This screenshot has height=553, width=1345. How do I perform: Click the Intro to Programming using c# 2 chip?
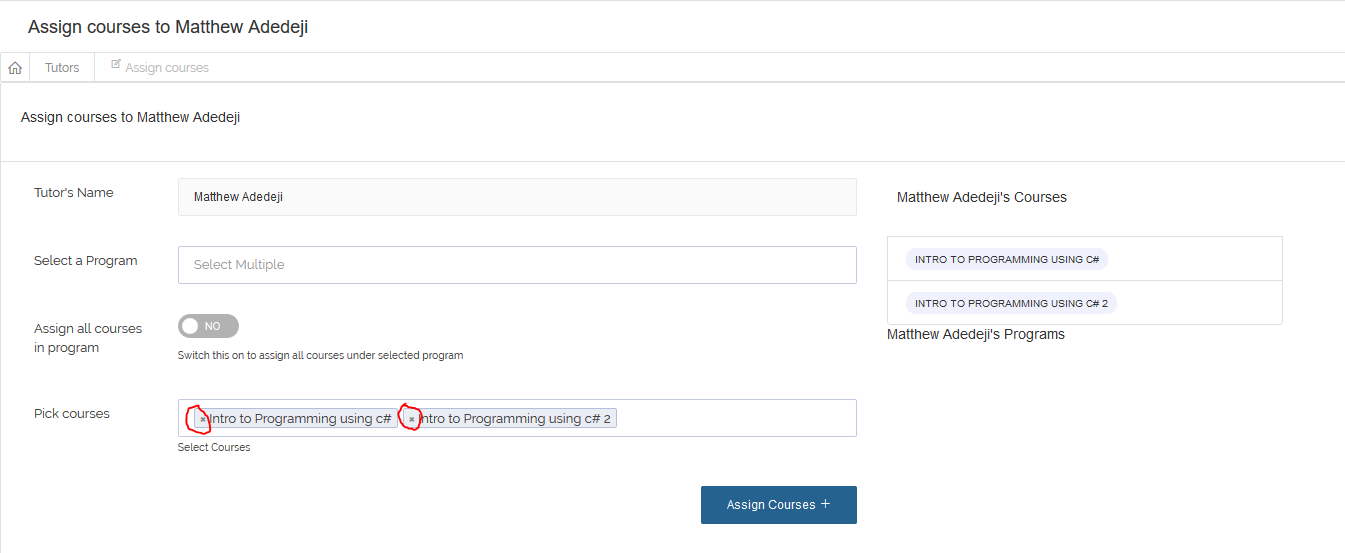[510, 419]
